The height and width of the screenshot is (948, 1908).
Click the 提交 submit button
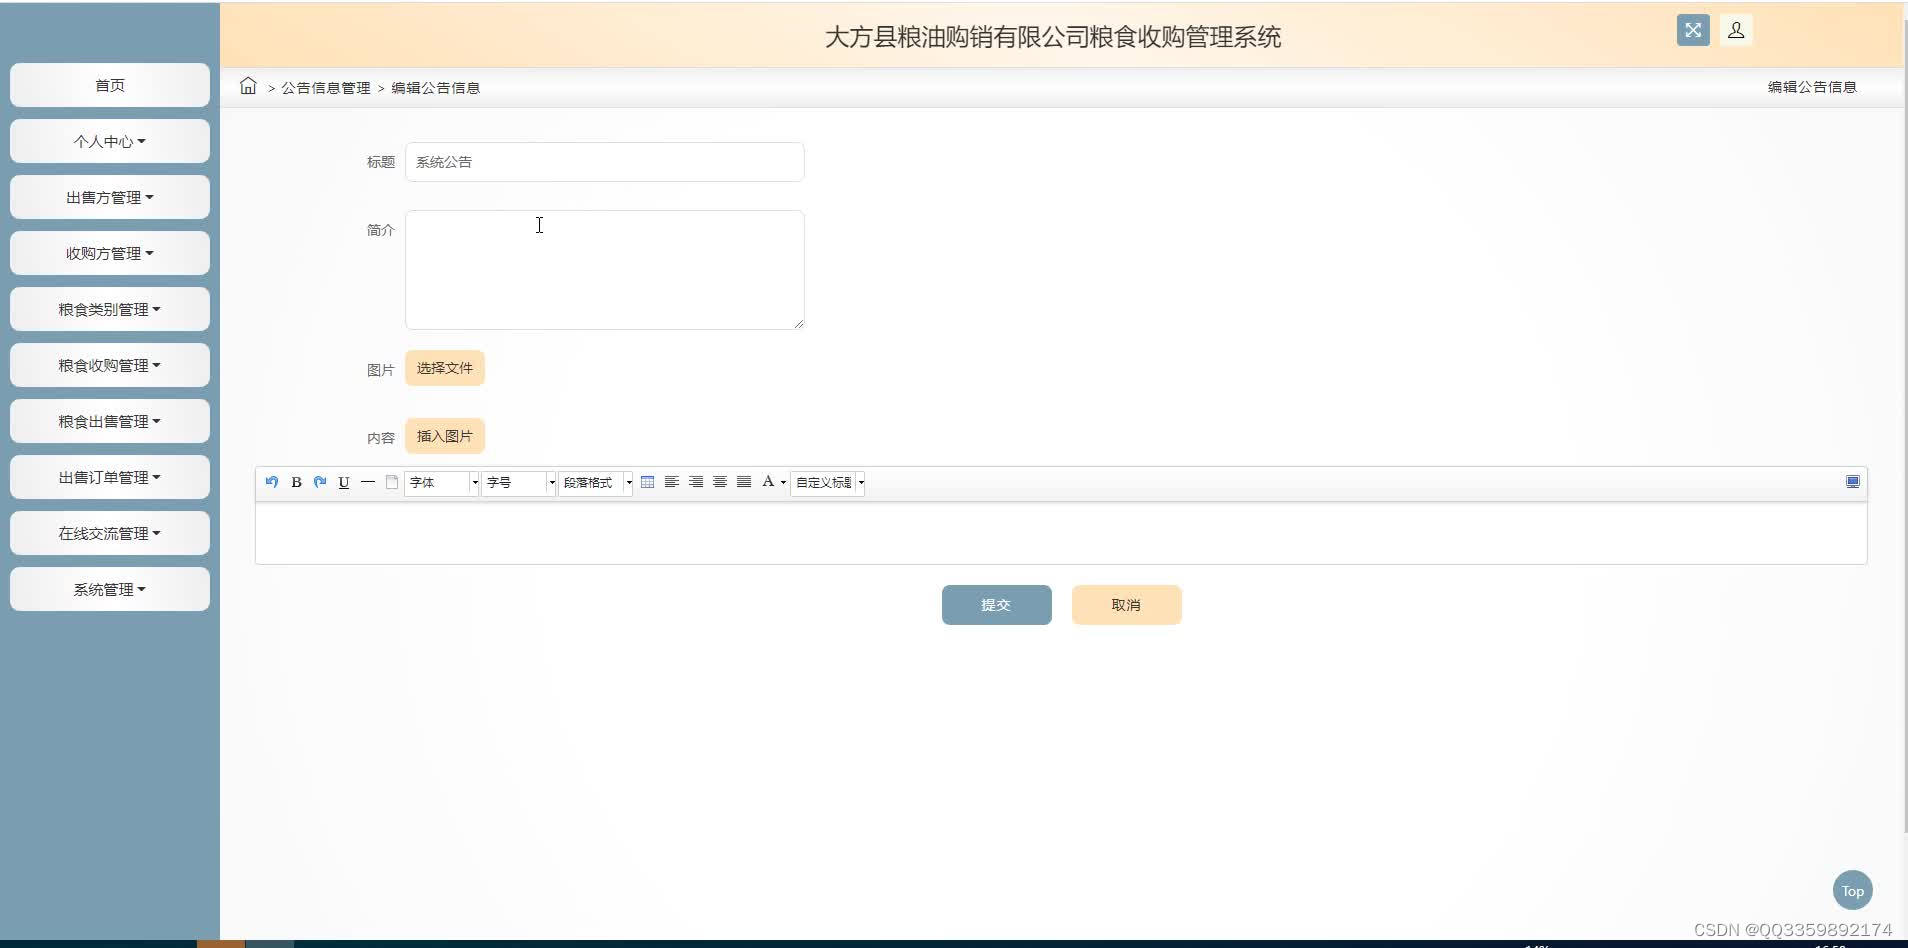[x=997, y=605]
